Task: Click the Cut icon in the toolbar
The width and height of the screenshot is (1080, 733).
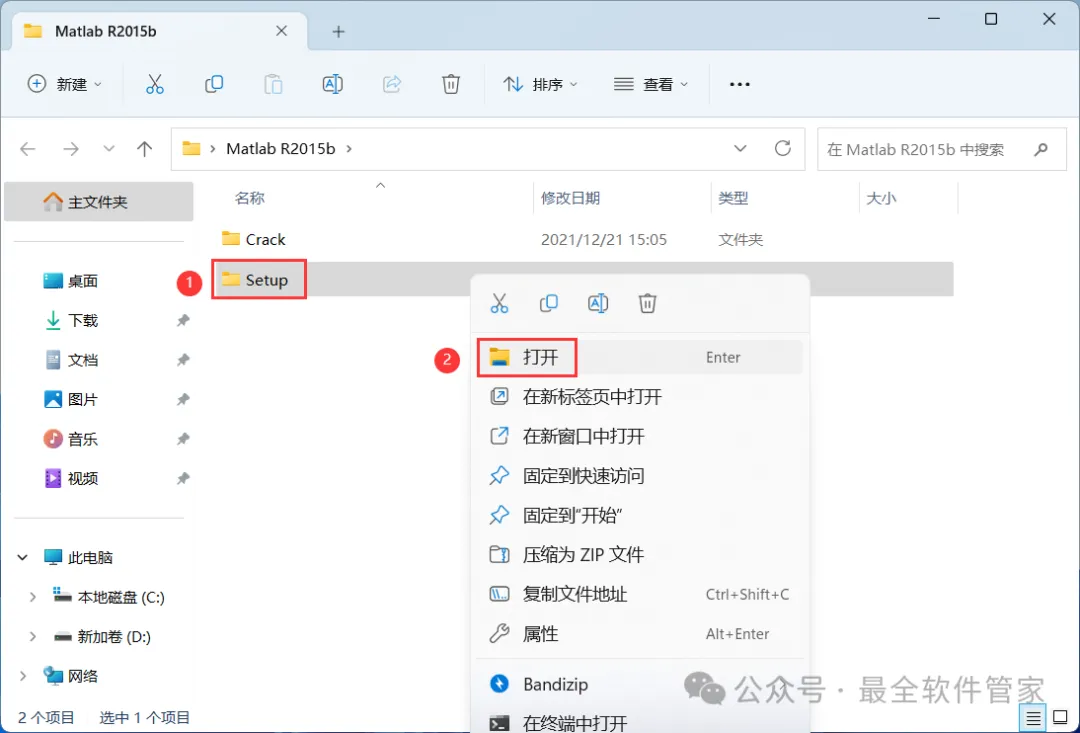Action: click(154, 84)
